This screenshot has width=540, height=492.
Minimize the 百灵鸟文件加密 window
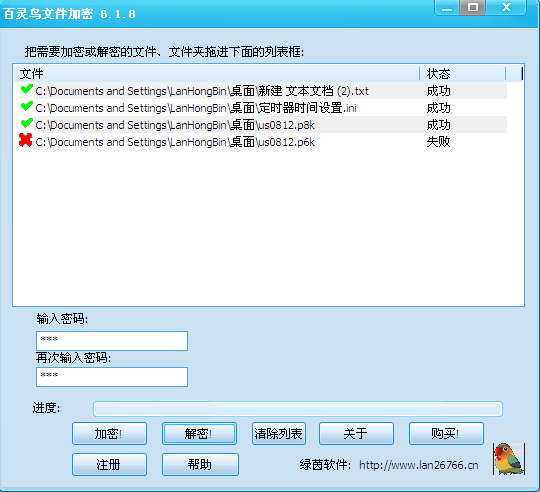[x=447, y=8]
